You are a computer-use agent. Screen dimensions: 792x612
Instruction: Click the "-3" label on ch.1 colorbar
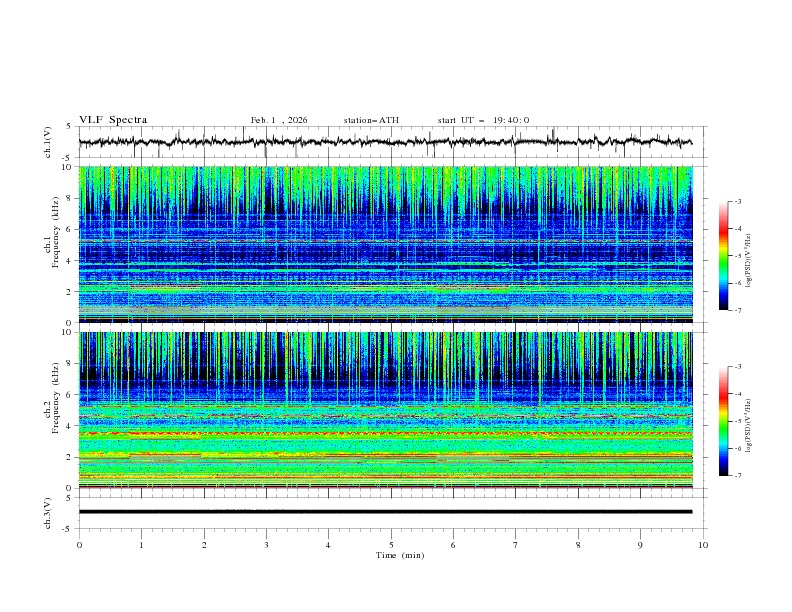pyautogui.click(x=737, y=201)
